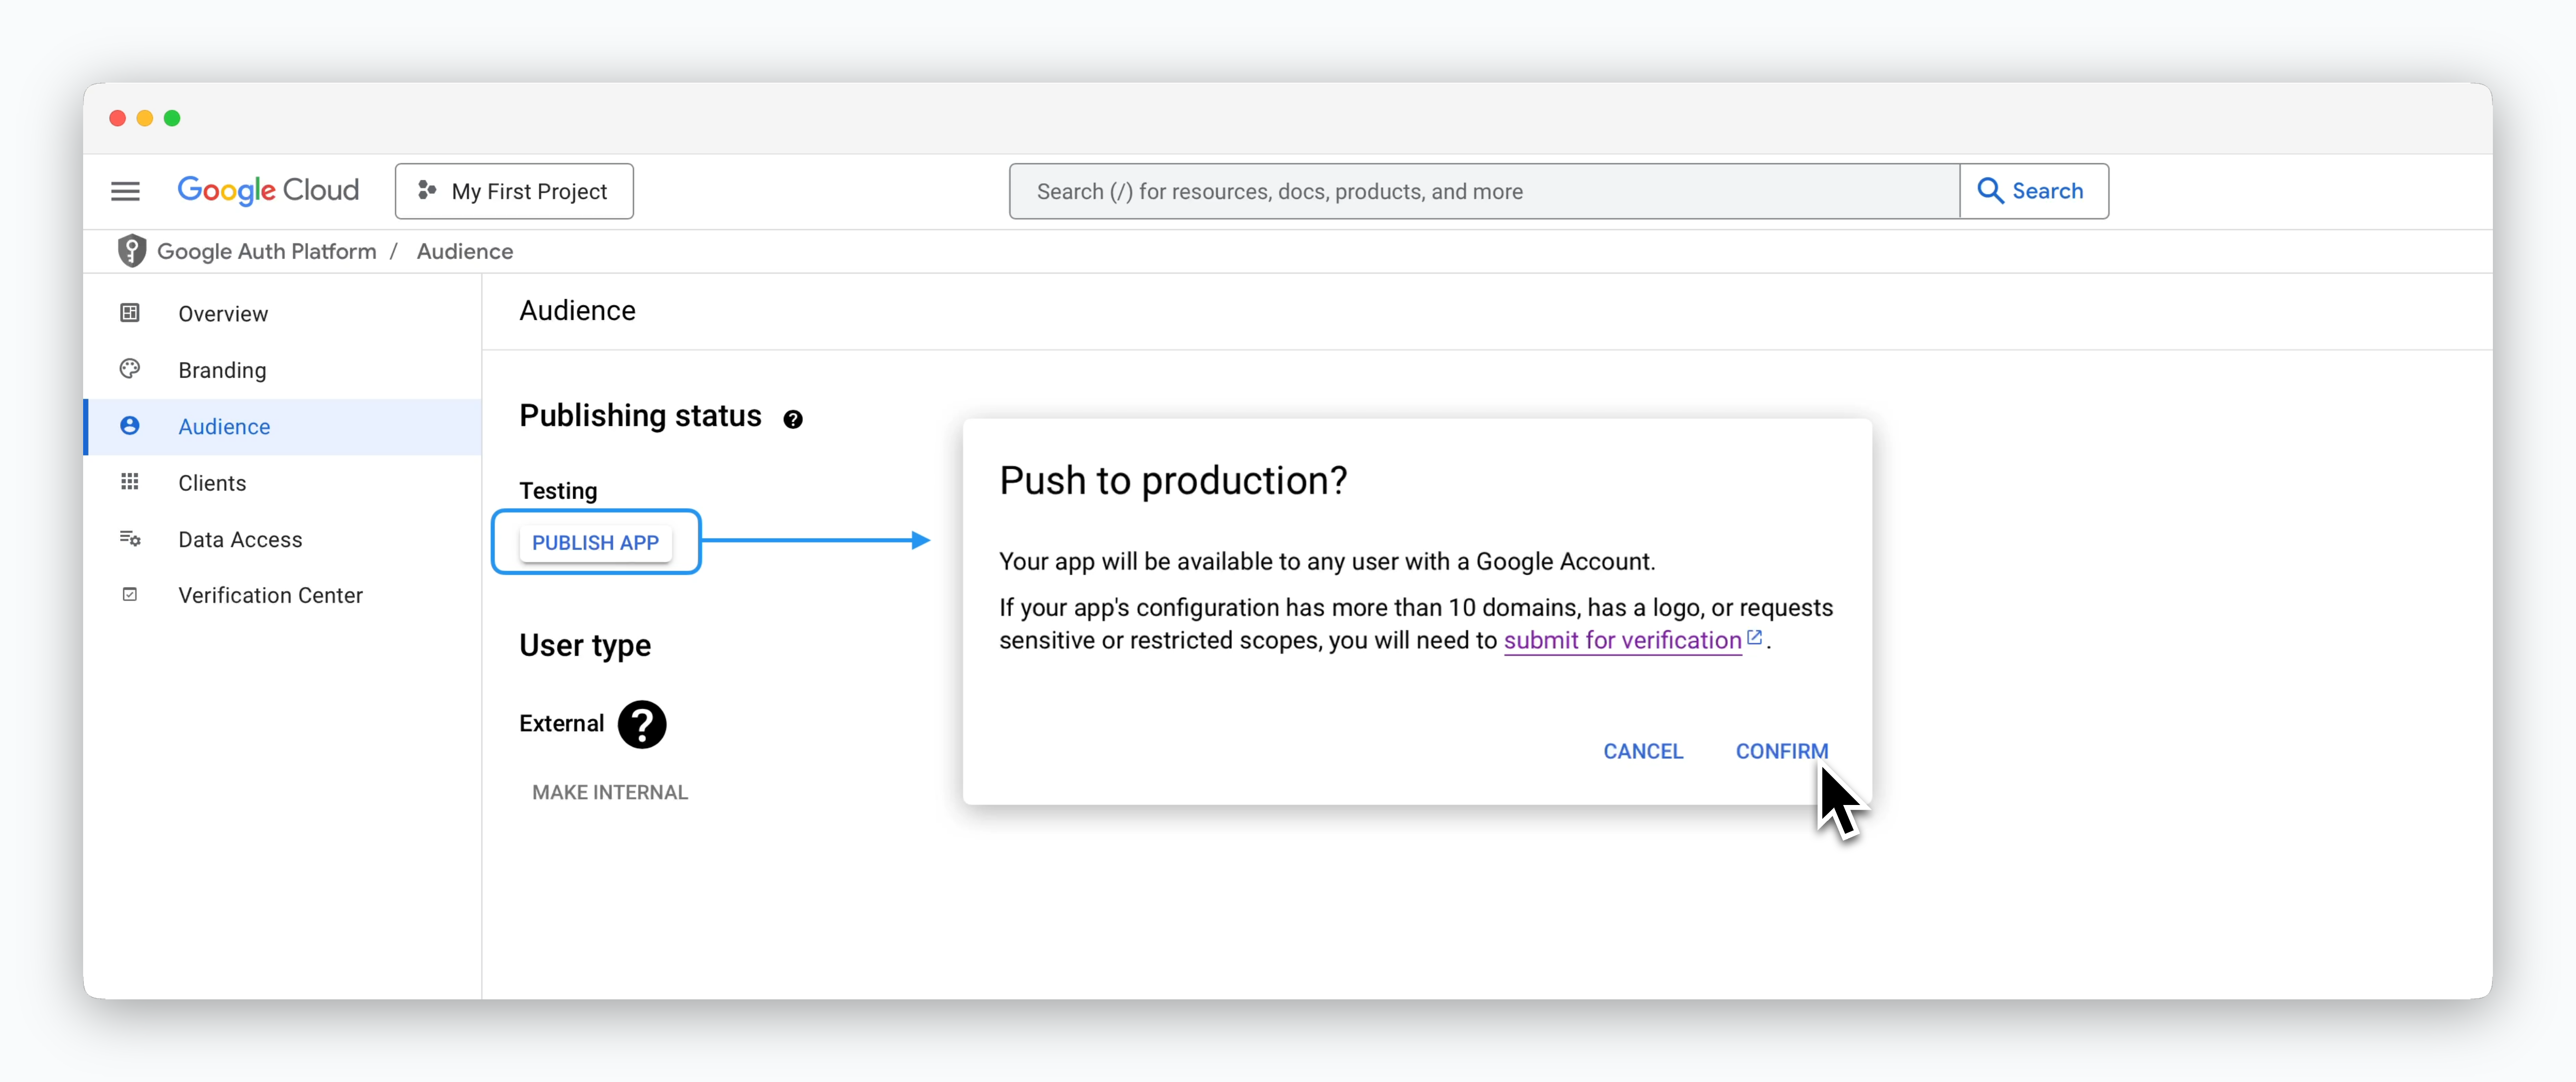Viewport: 2576px width, 1082px height.
Task: Click the Branding palette icon
Action: (x=130, y=369)
